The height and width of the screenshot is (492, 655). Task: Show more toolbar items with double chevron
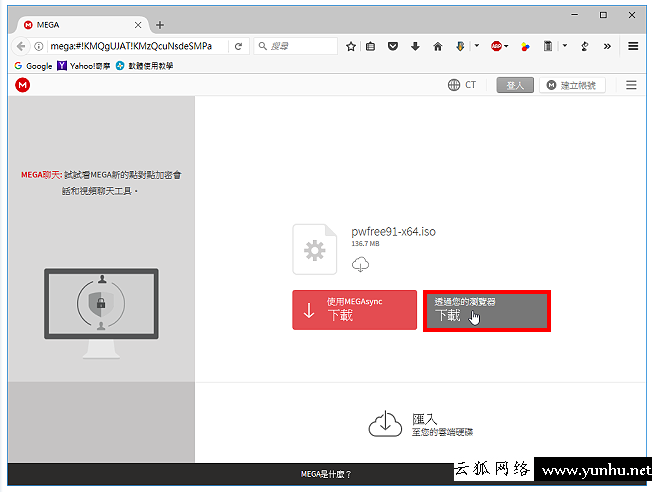607,46
